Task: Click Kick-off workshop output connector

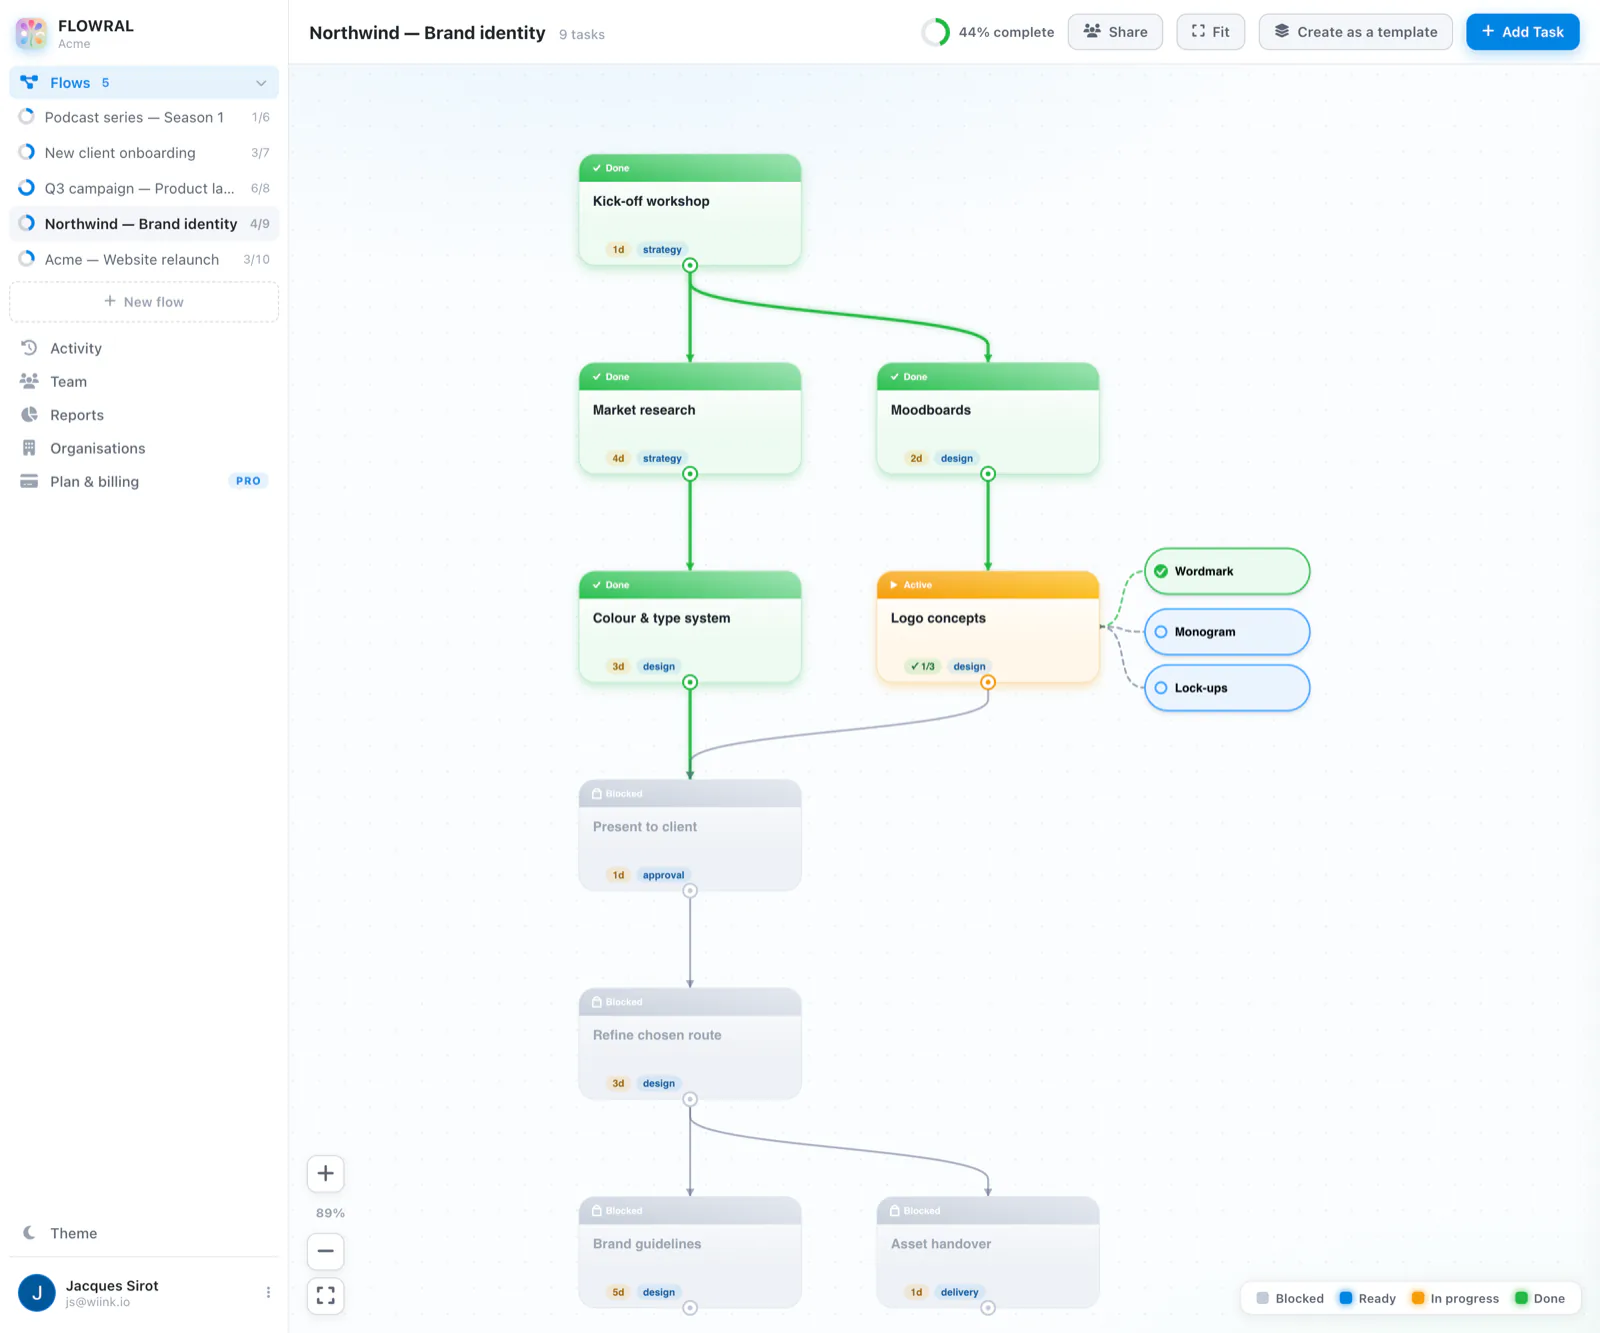Action: 690,265
